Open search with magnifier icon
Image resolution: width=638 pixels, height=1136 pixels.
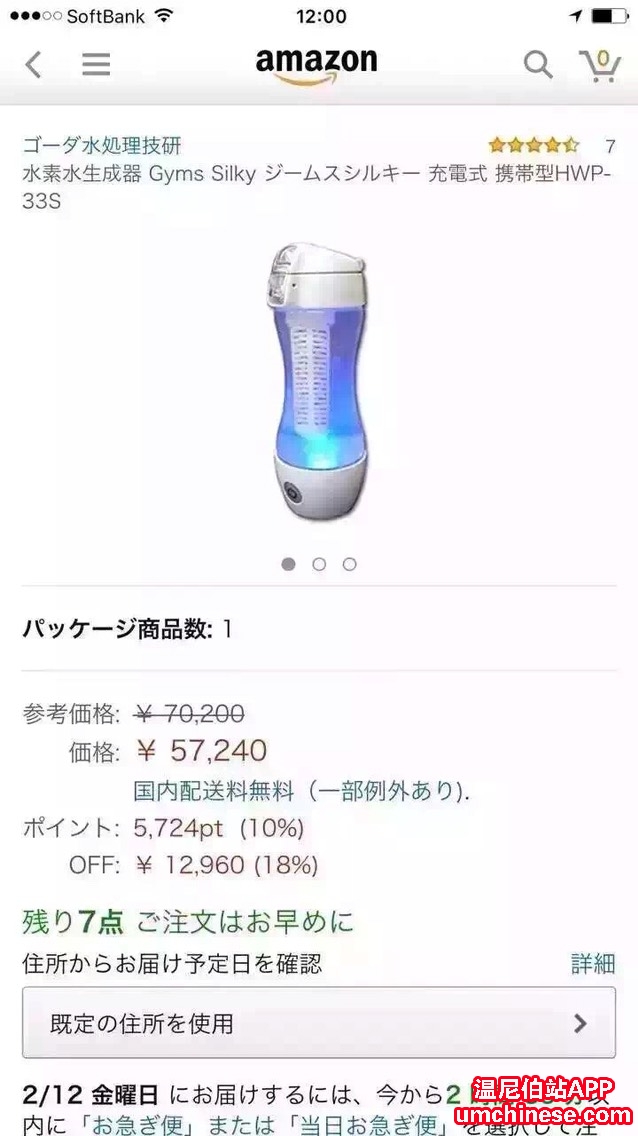[x=538, y=65]
